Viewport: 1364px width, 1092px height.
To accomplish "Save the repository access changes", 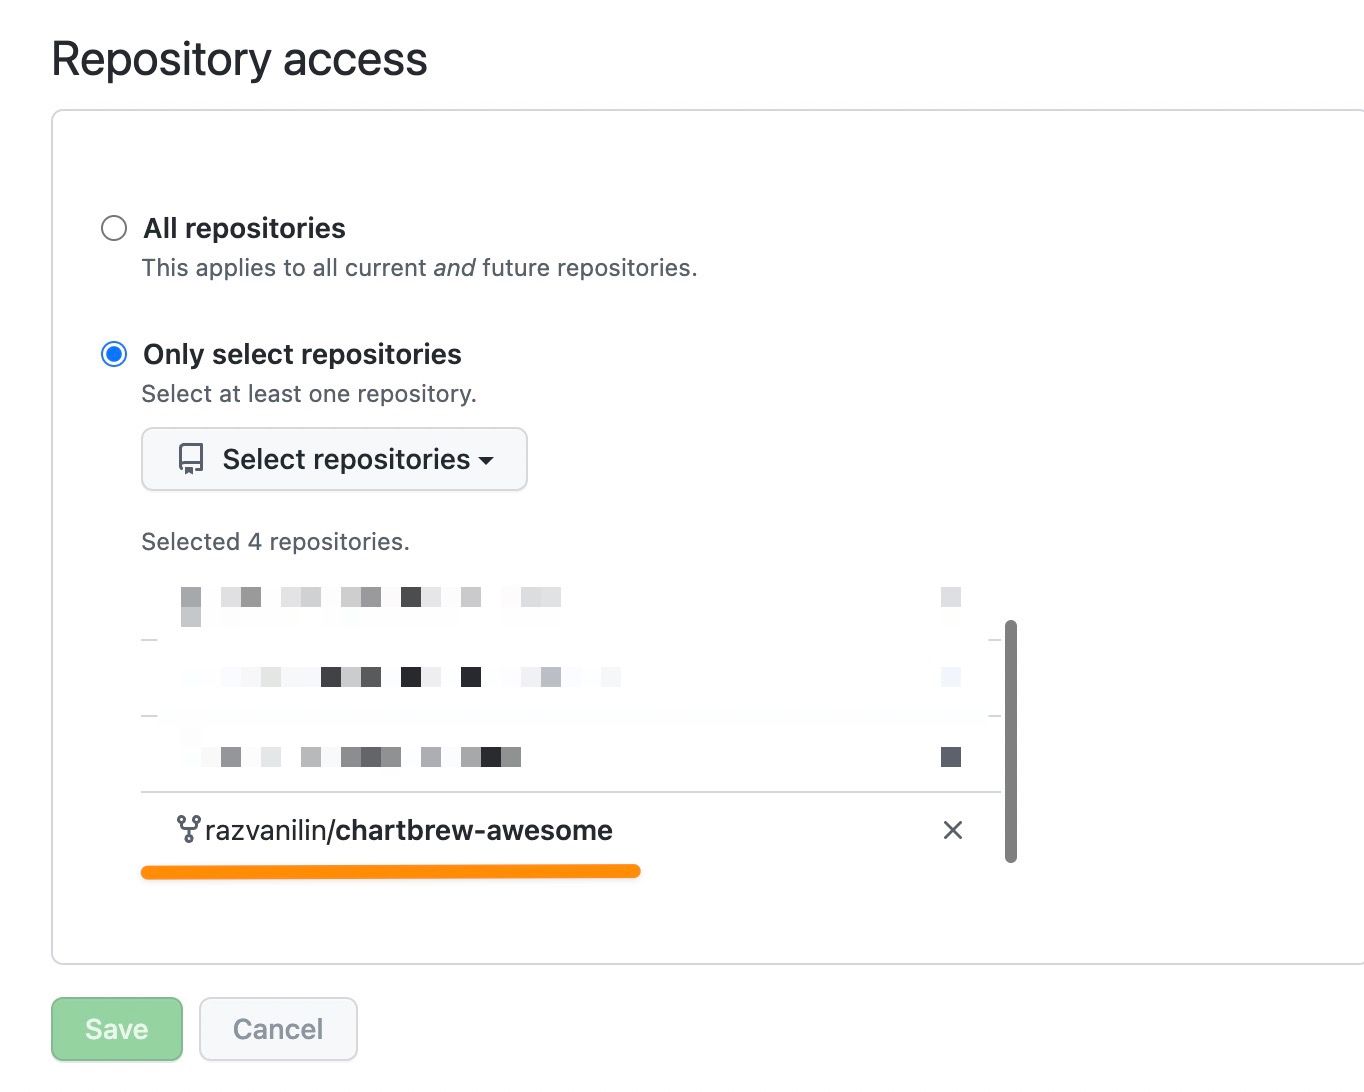I will coord(117,1029).
